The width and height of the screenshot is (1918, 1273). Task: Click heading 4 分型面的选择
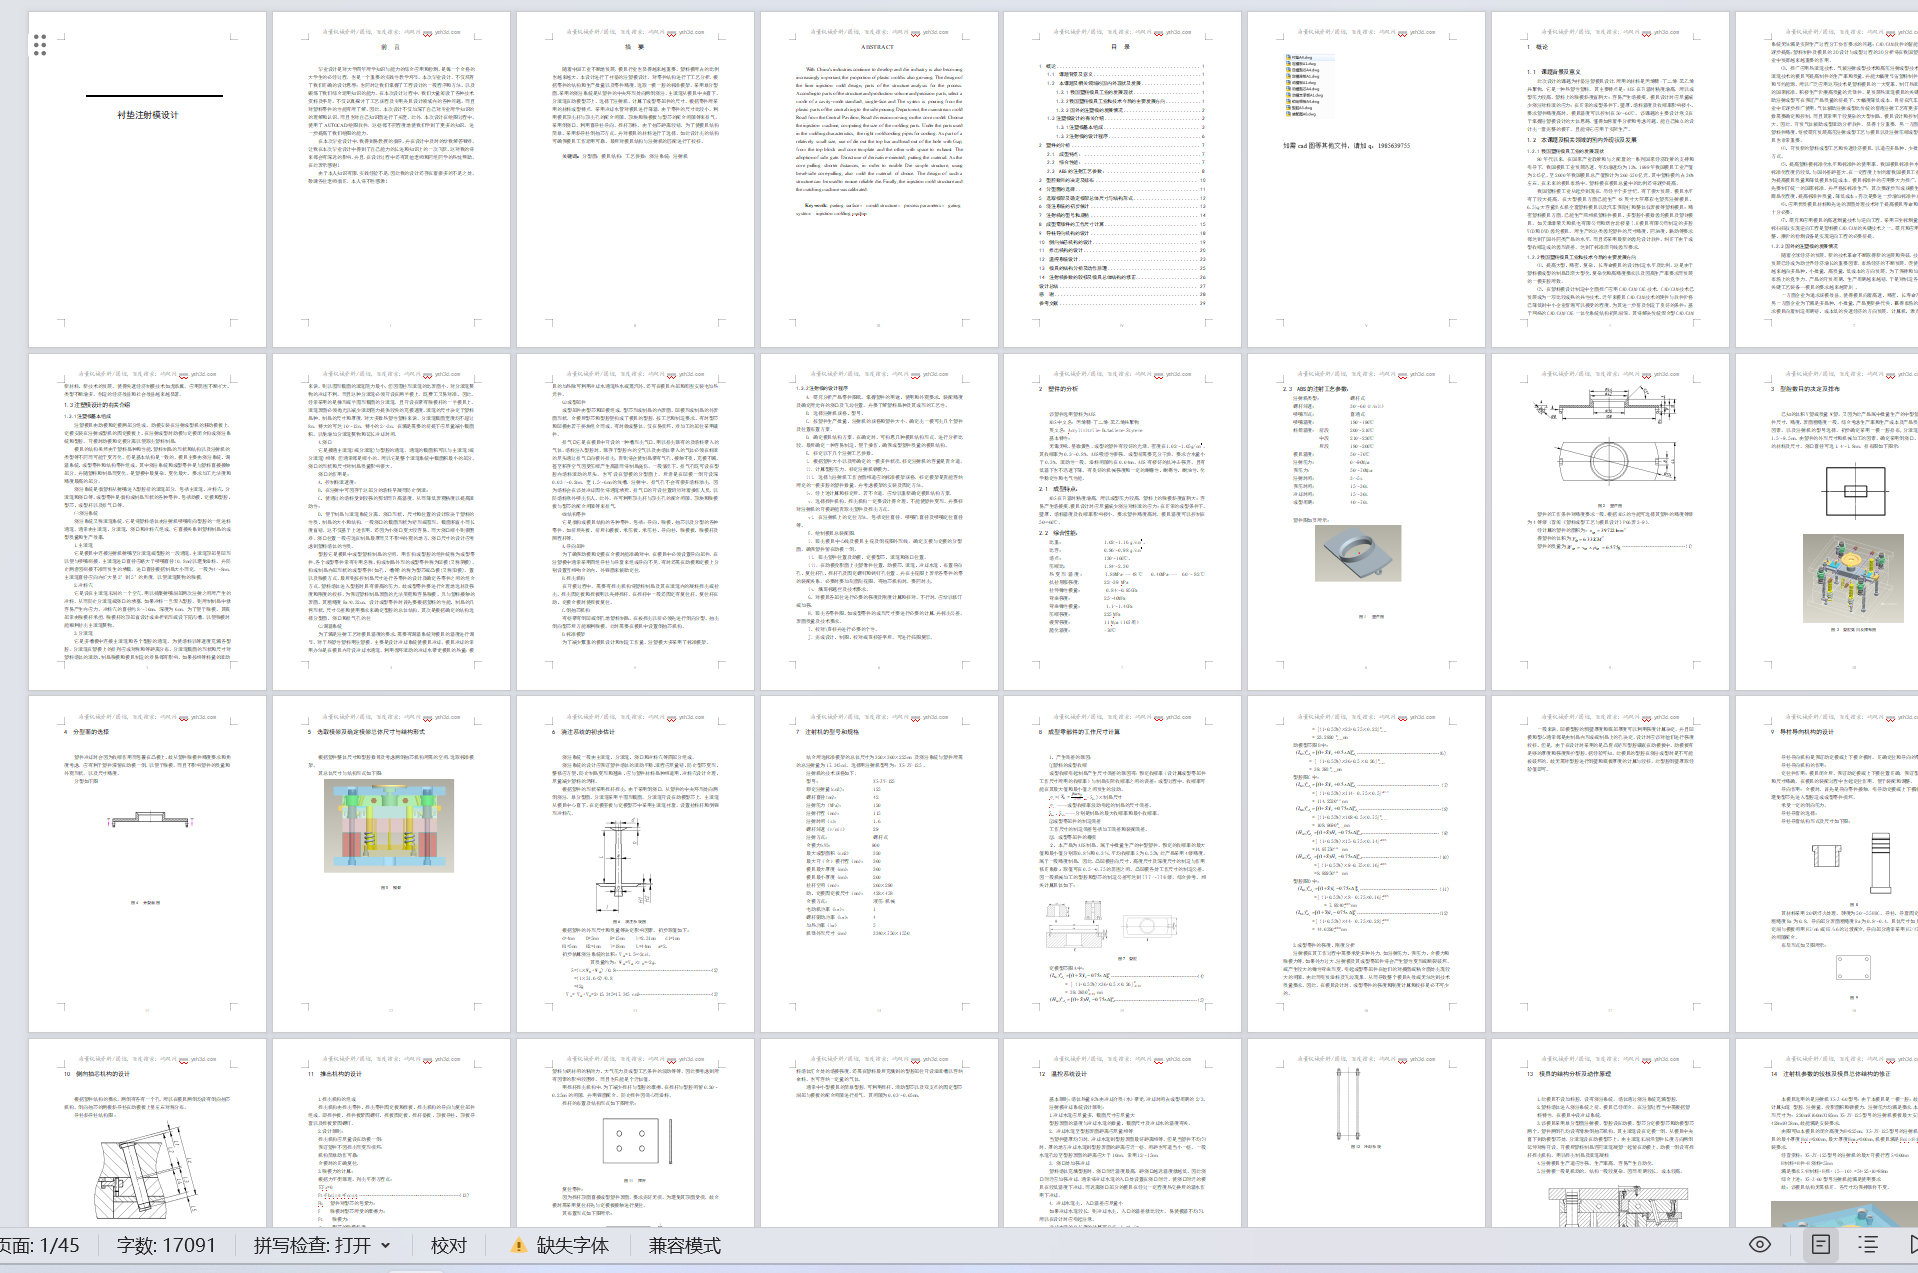86,732
